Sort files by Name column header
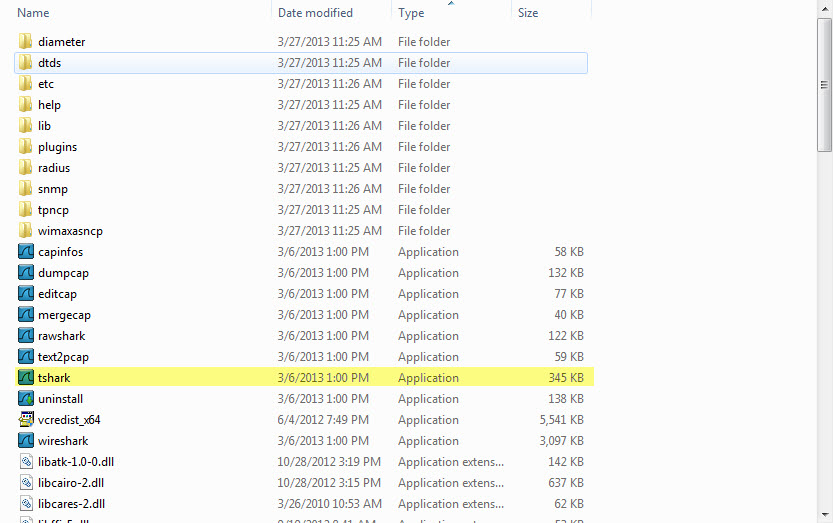 coord(140,13)
